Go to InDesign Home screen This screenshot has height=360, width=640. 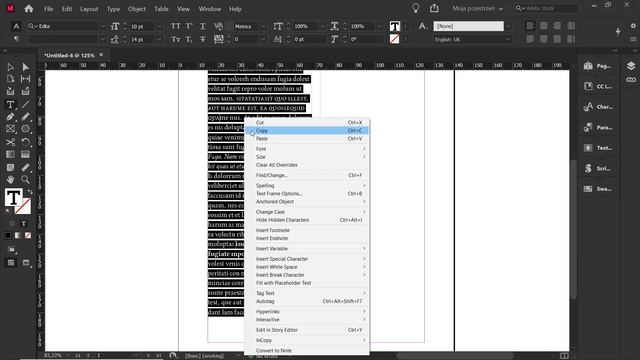pyautogui.click(x=29, y=9)
